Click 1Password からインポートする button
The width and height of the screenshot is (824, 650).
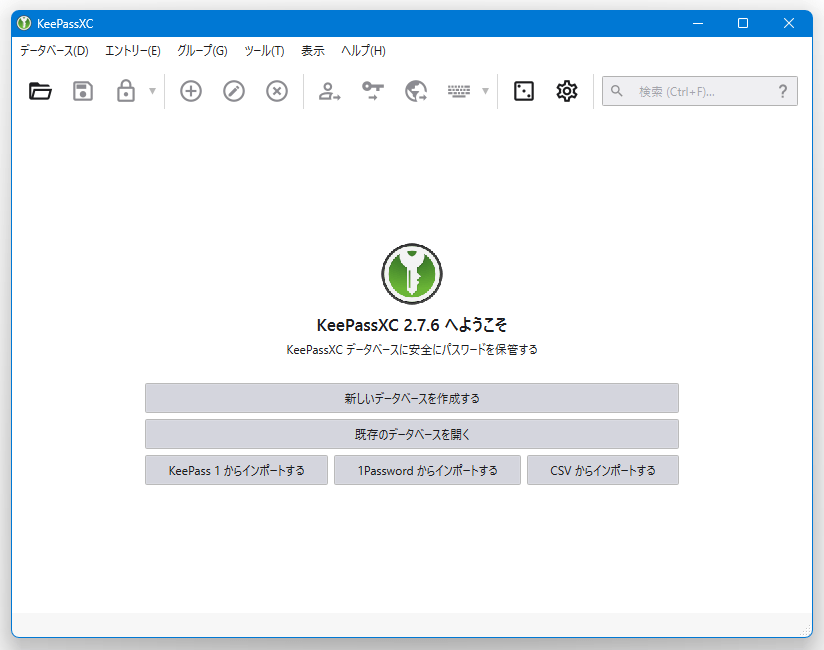pos(427,470)
